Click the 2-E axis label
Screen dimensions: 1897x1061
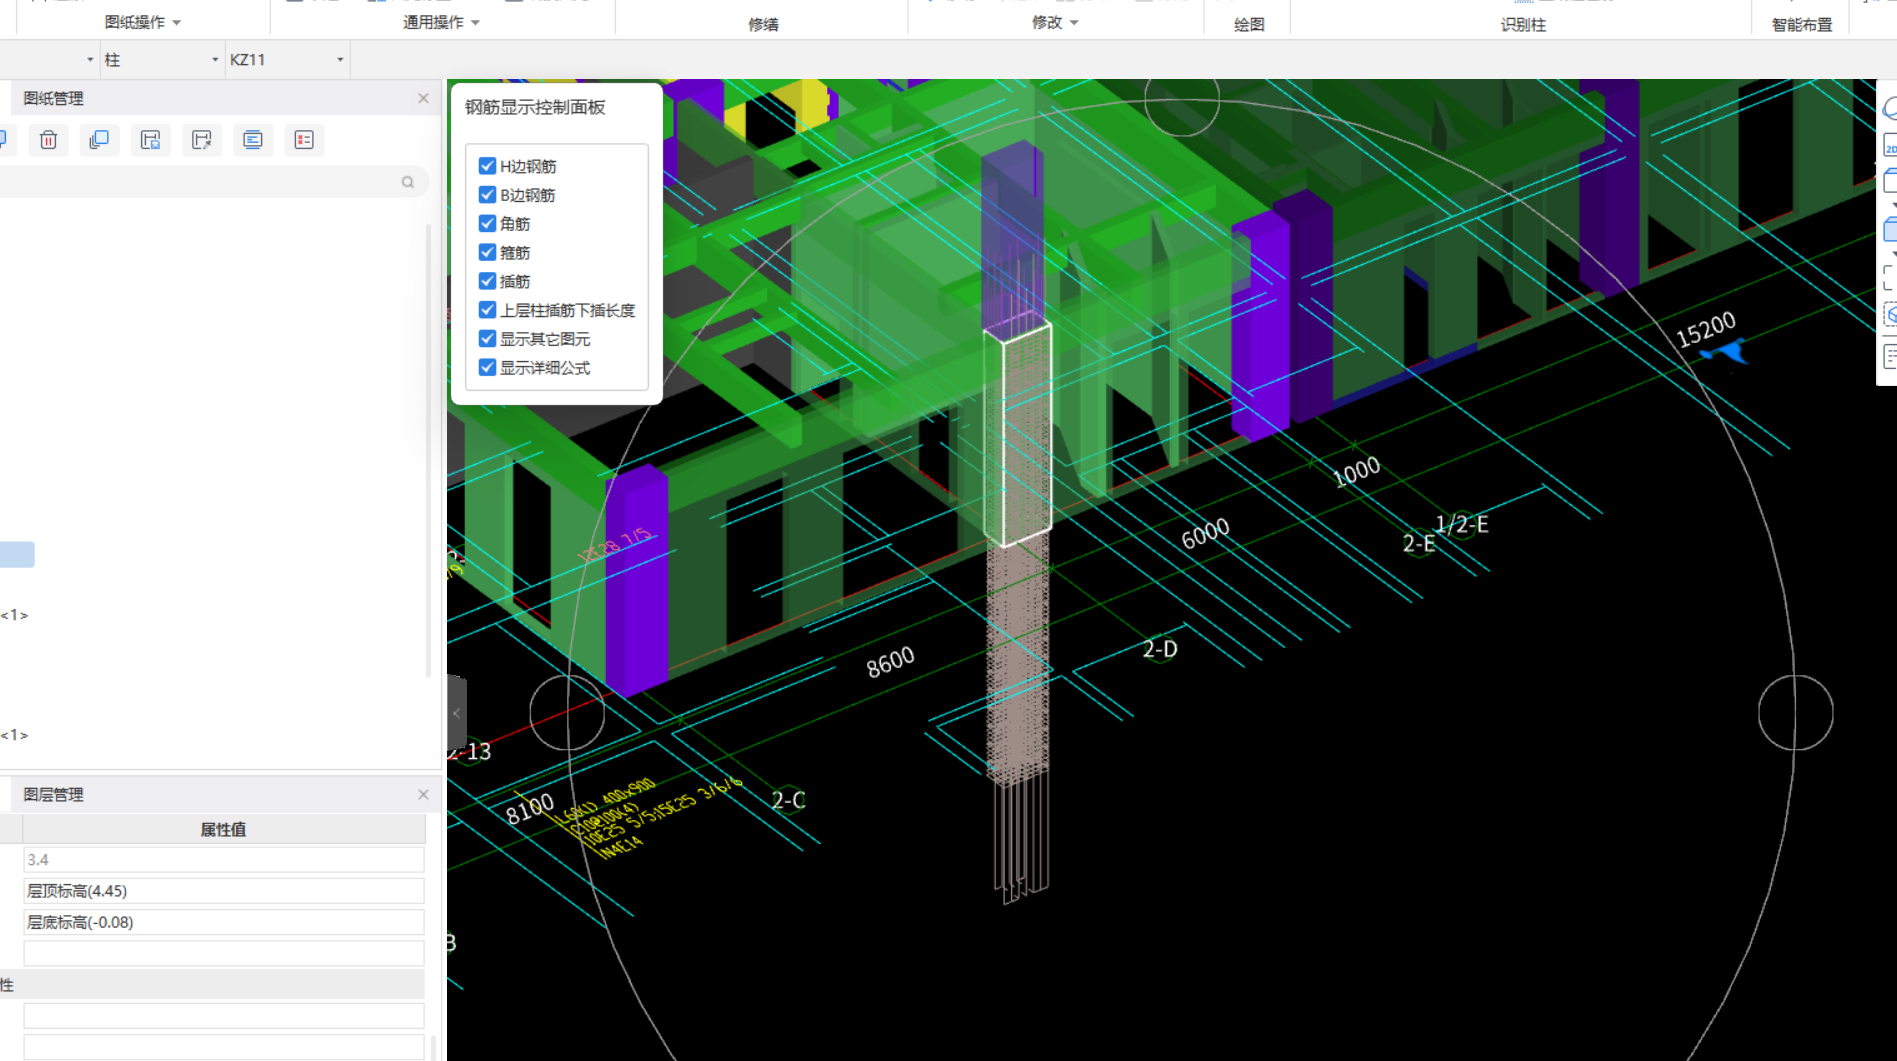pyautogui.click(x=1417, y=543)
